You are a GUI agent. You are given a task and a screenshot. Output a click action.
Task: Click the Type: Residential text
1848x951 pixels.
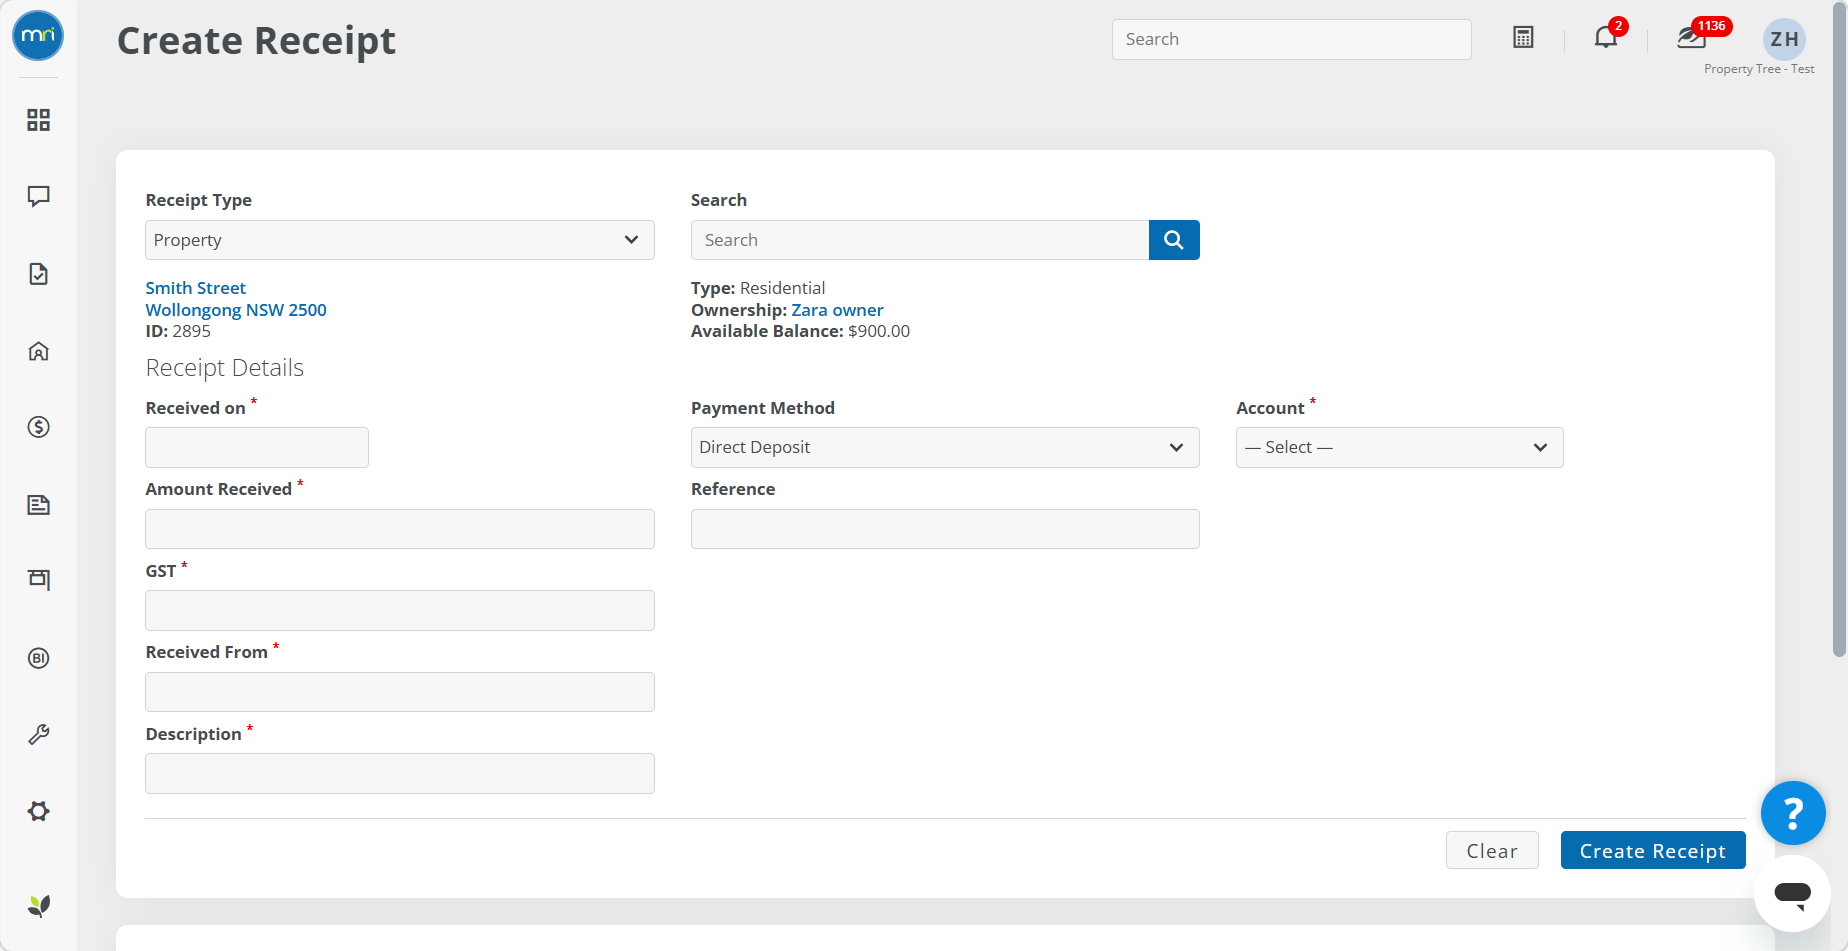tap(758, 288)
